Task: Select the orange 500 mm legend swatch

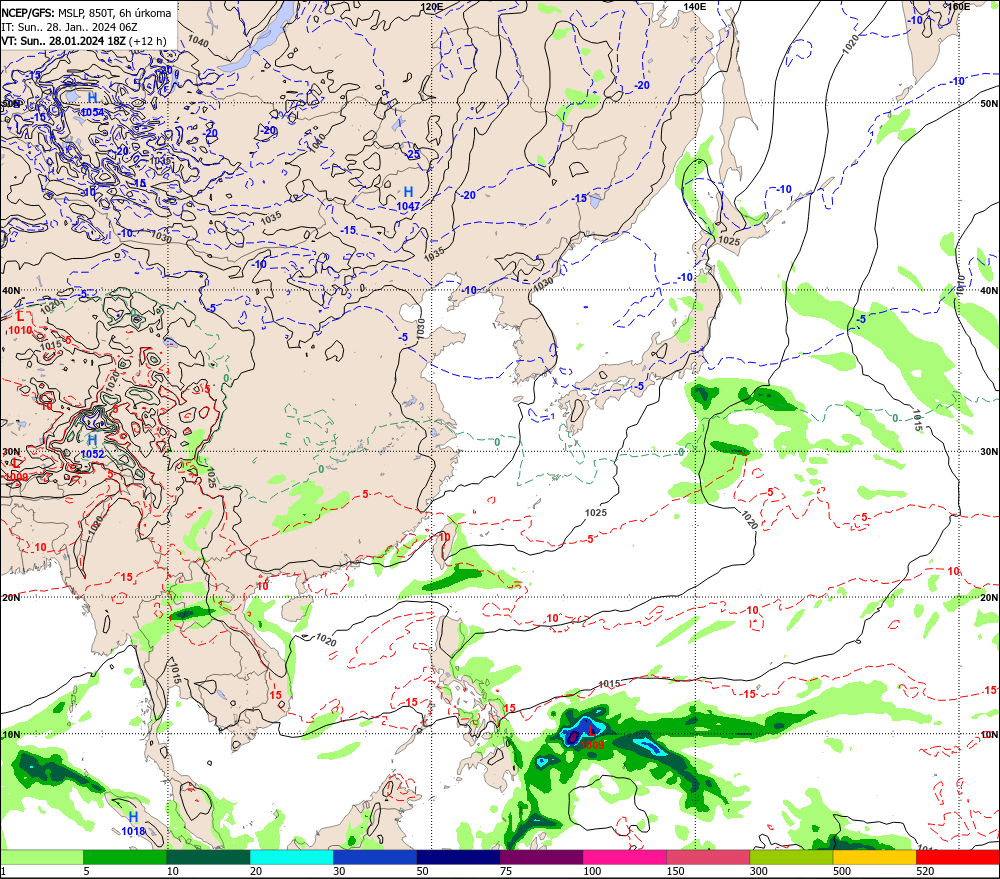Action: click(875, 857)
